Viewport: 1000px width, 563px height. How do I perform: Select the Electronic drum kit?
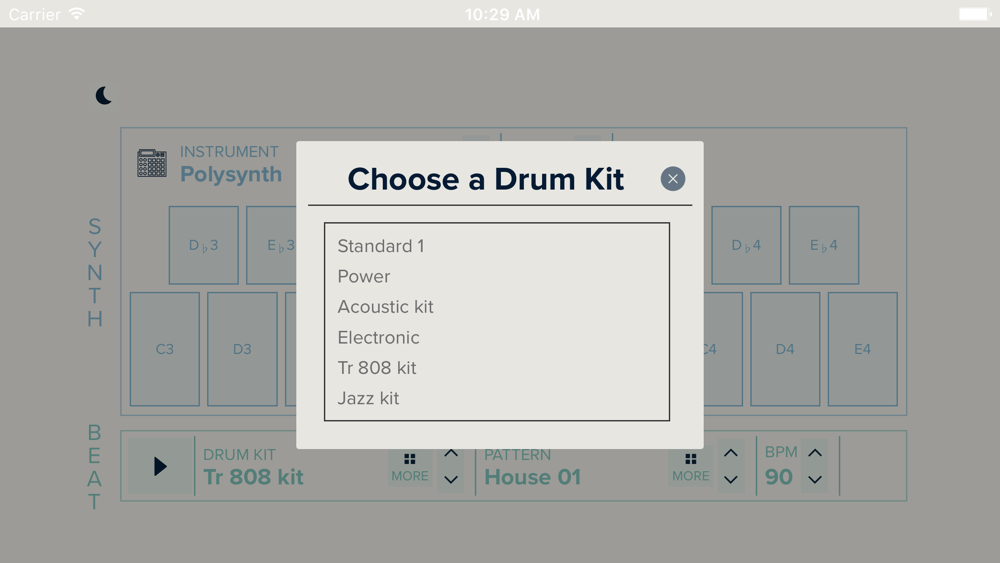497,338
